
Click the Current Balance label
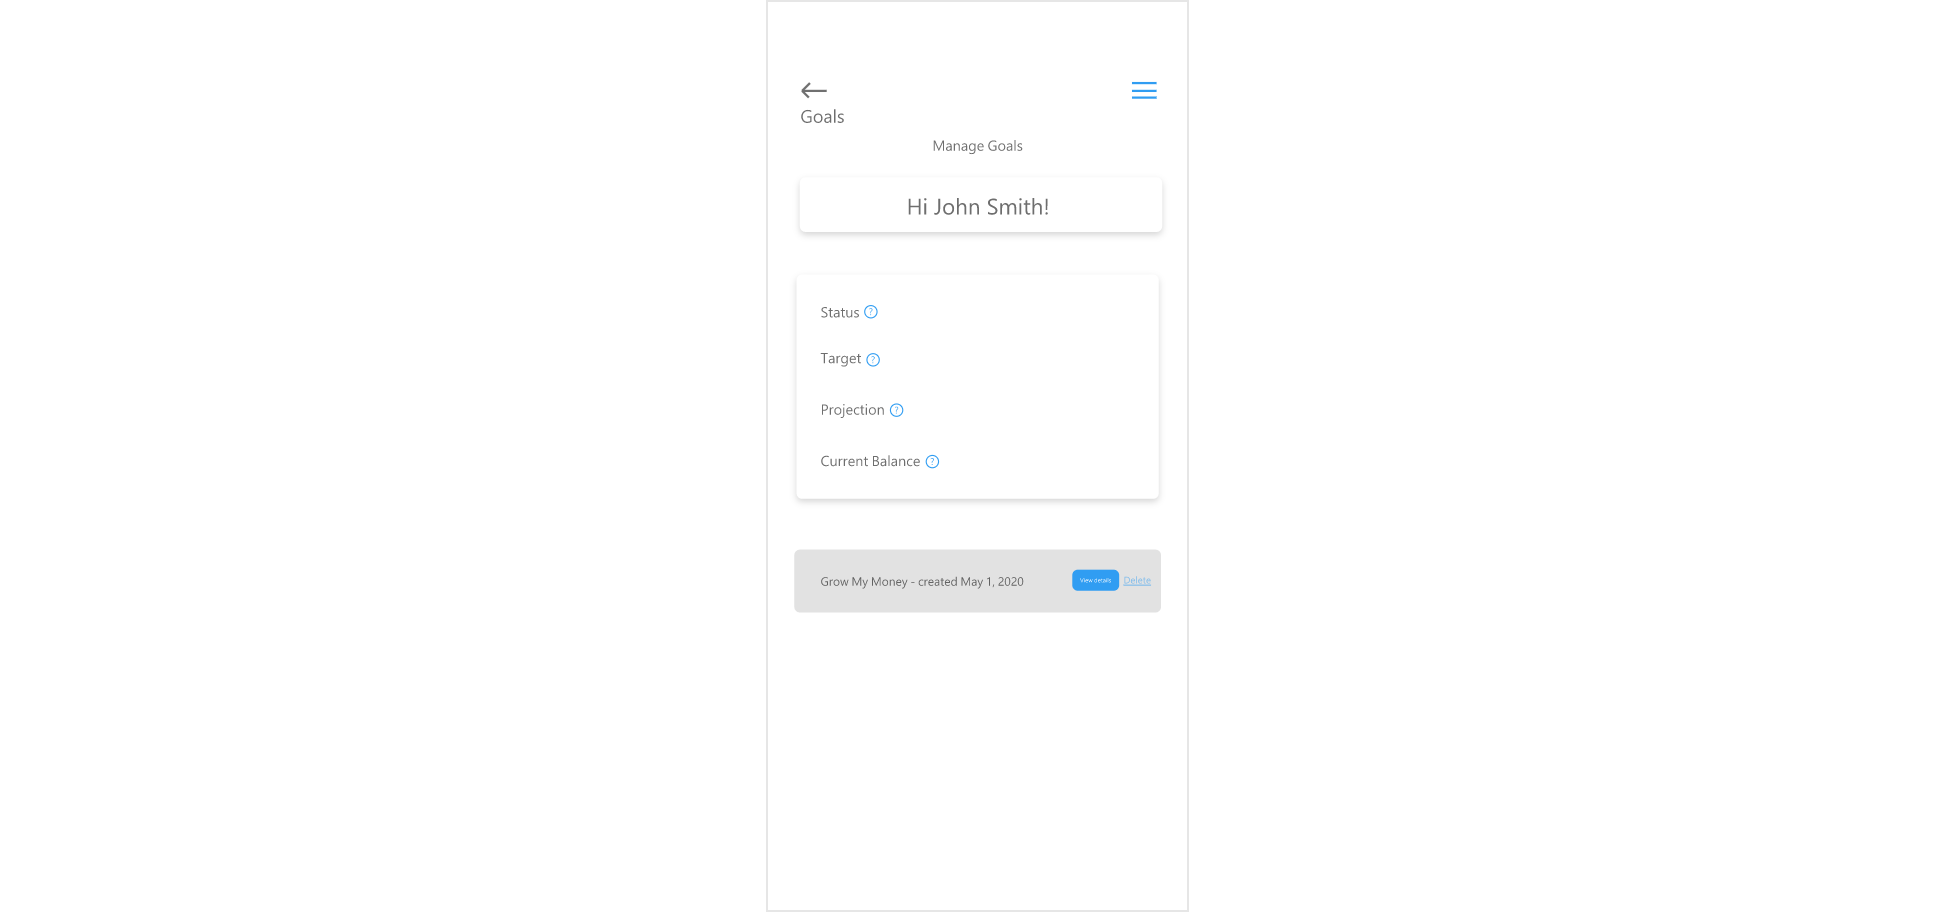[x=870, y=461]
